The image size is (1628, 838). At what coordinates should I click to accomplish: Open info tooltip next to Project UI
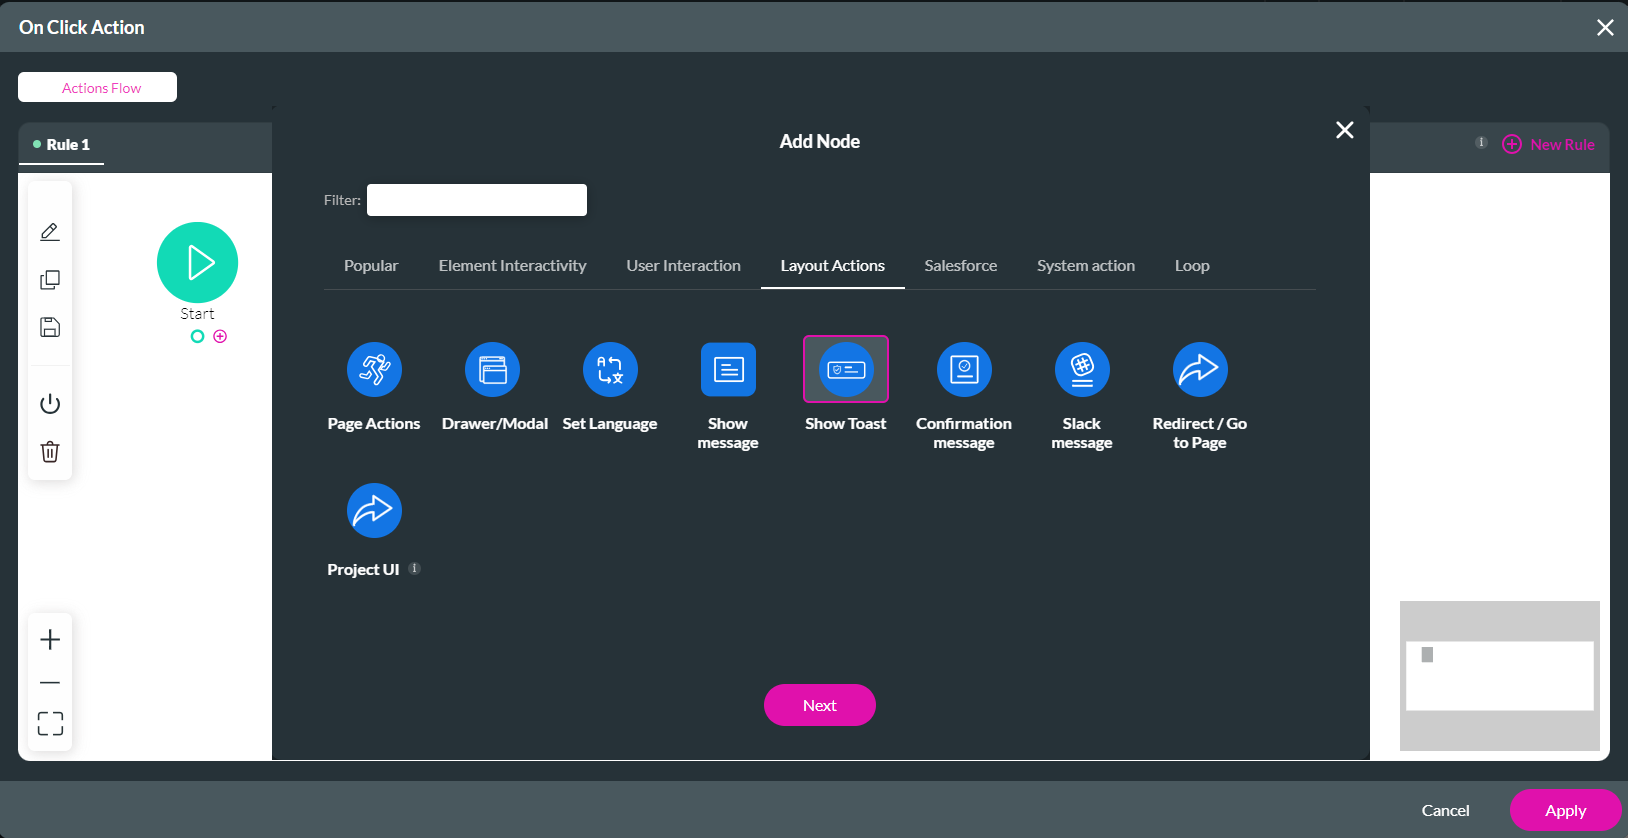pyautogui.click(x=414, y=568)
